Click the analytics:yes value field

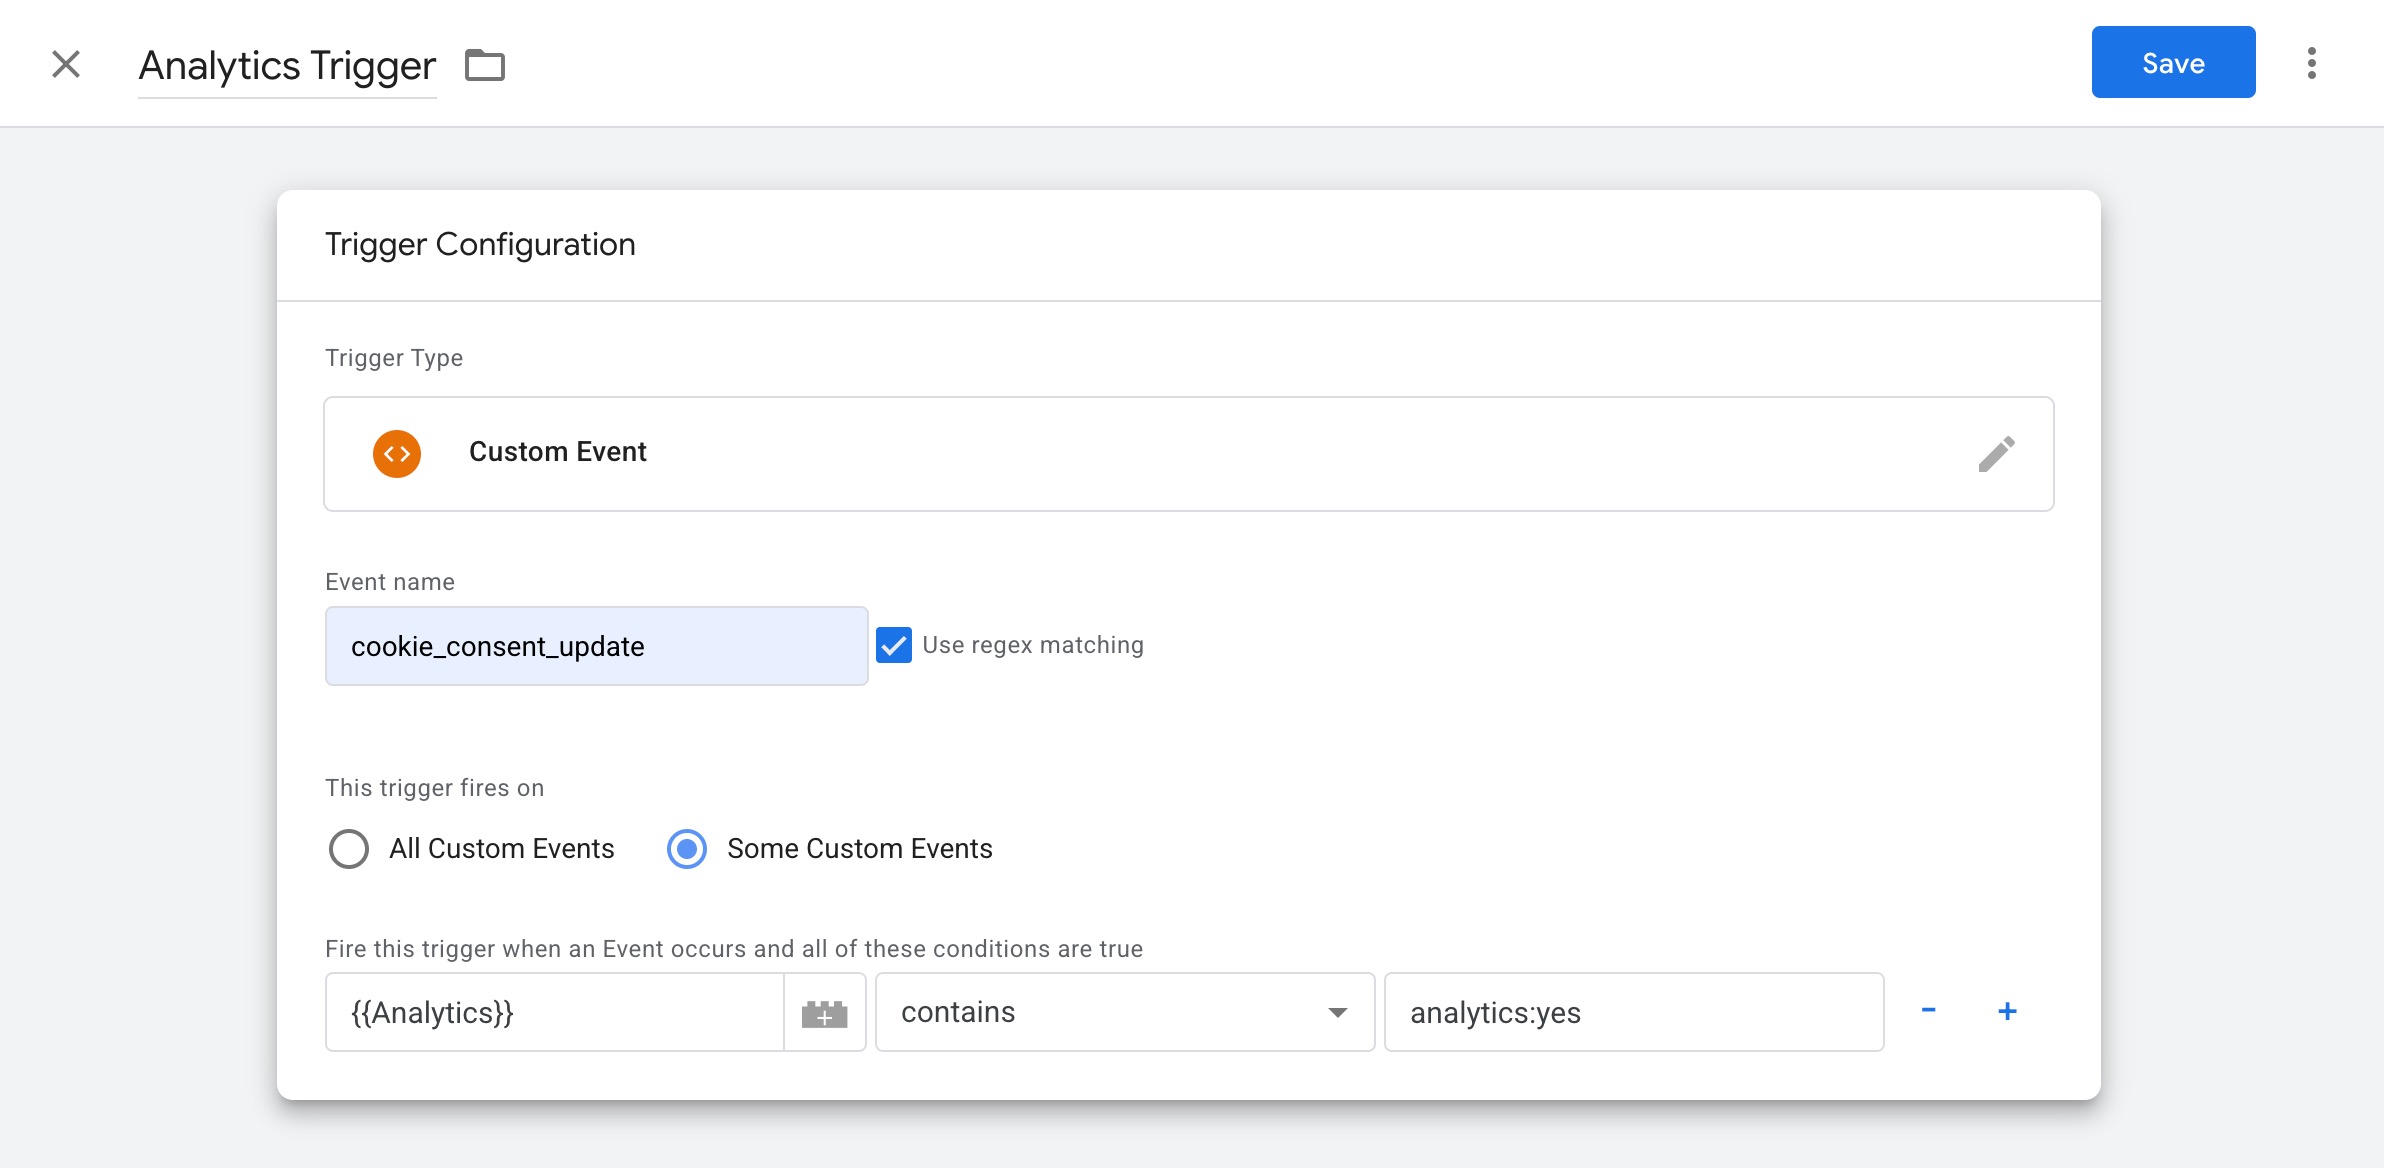click(1633, 1012)
